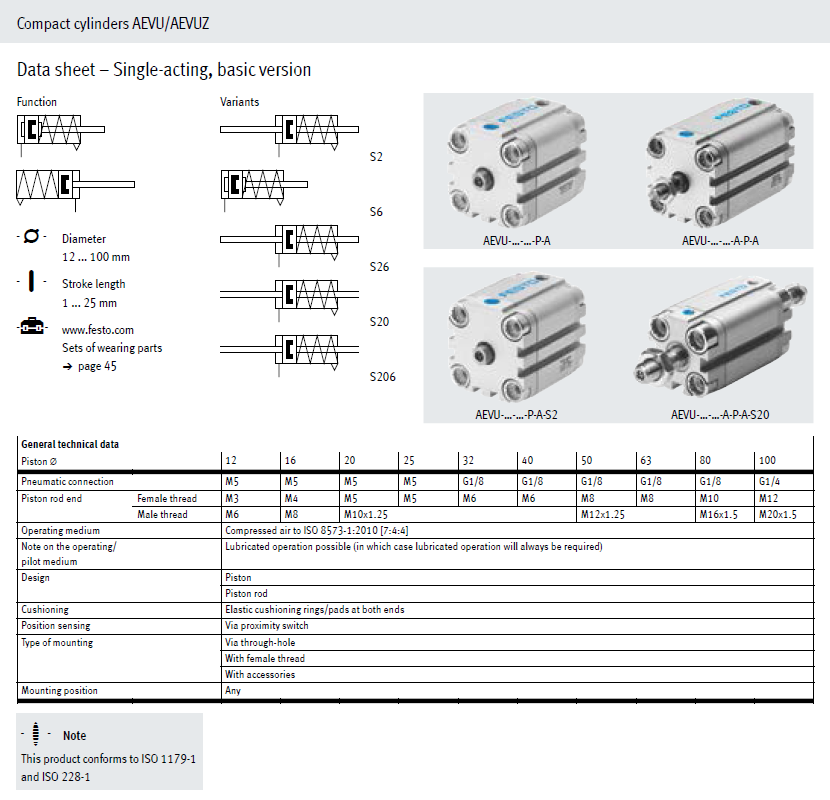Click the 'Design' row label
The width and height of the screenshot is (830, 800).
(35, 577)
